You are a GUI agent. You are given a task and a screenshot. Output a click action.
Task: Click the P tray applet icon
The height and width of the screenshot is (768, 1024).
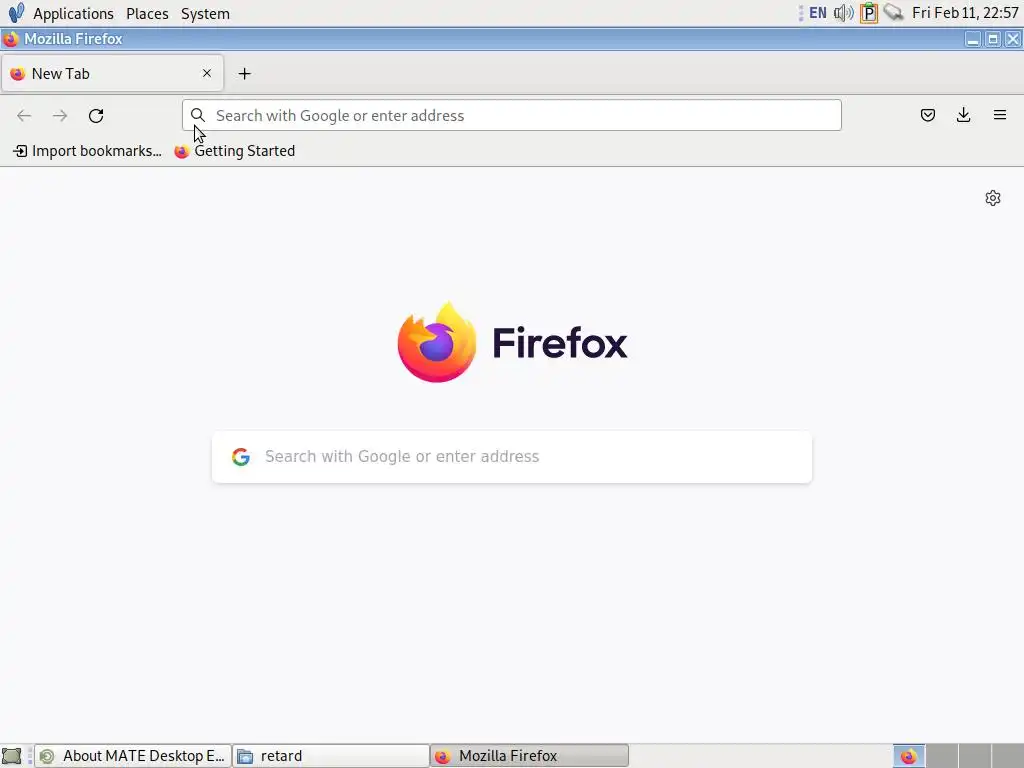point(869,13)
